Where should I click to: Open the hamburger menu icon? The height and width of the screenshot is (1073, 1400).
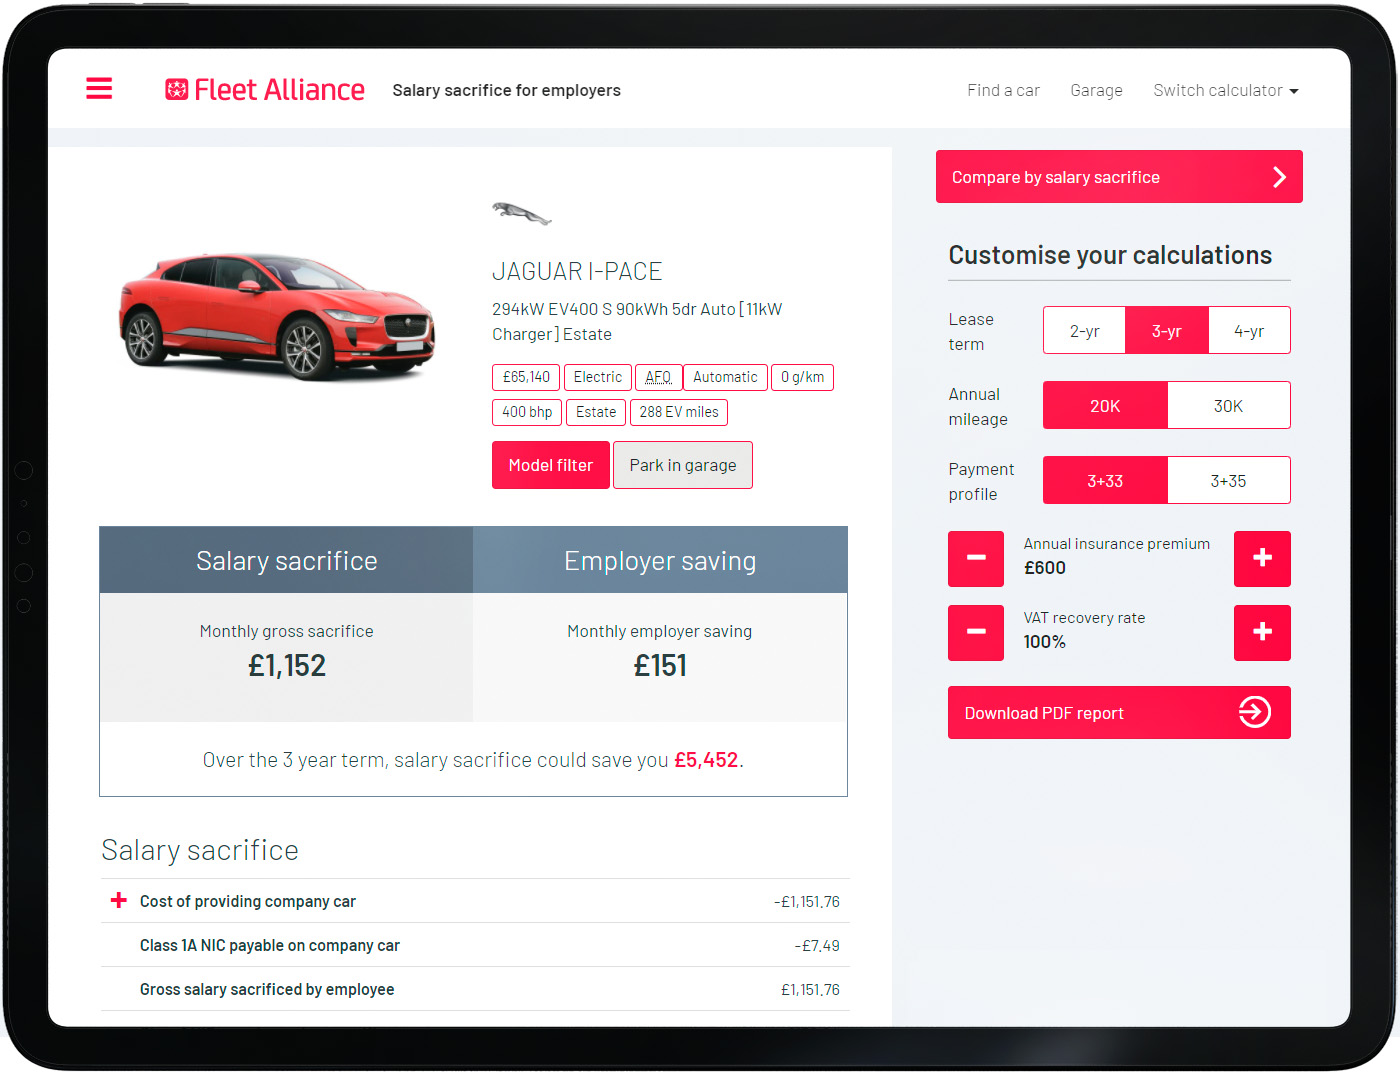(x=99, y=89)
